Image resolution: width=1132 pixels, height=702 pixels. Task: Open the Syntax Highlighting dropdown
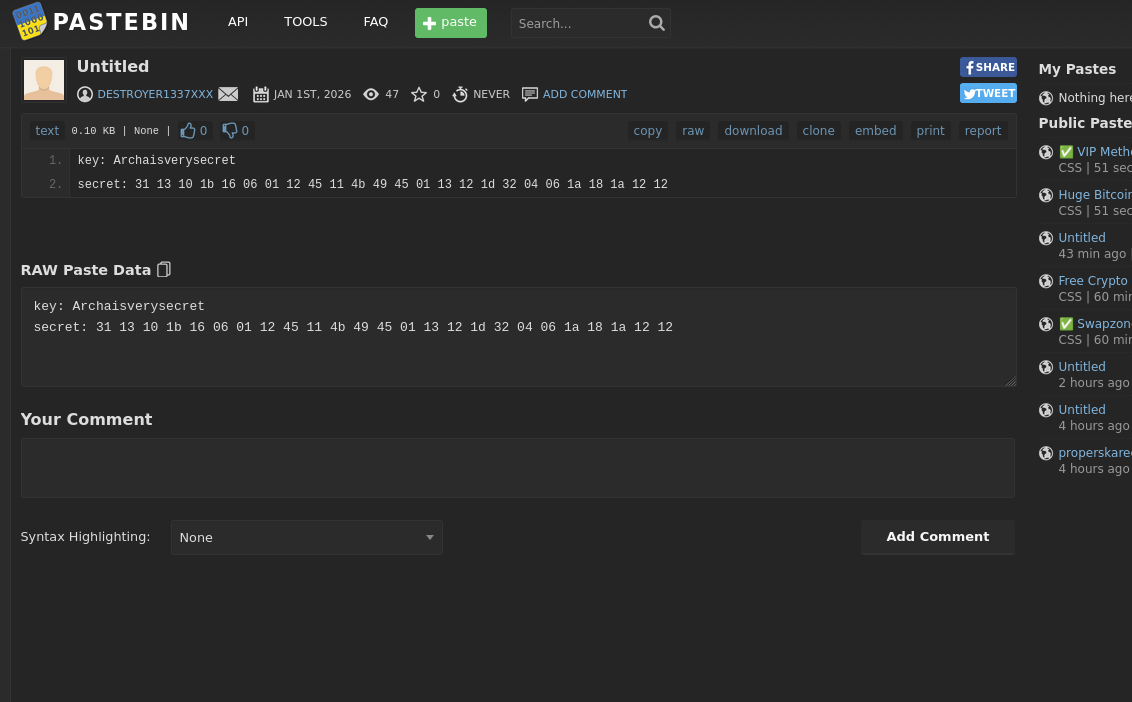tap(306, 538)
